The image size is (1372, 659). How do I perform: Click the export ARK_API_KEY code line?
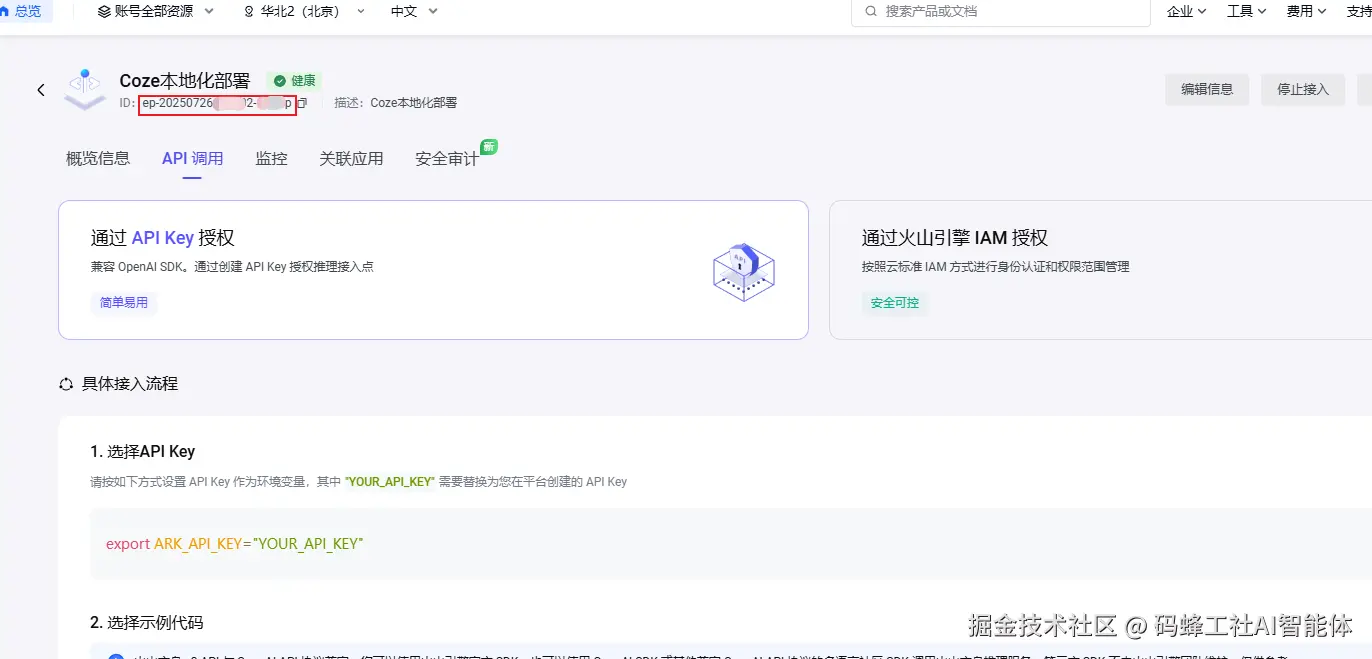[234, 543]
